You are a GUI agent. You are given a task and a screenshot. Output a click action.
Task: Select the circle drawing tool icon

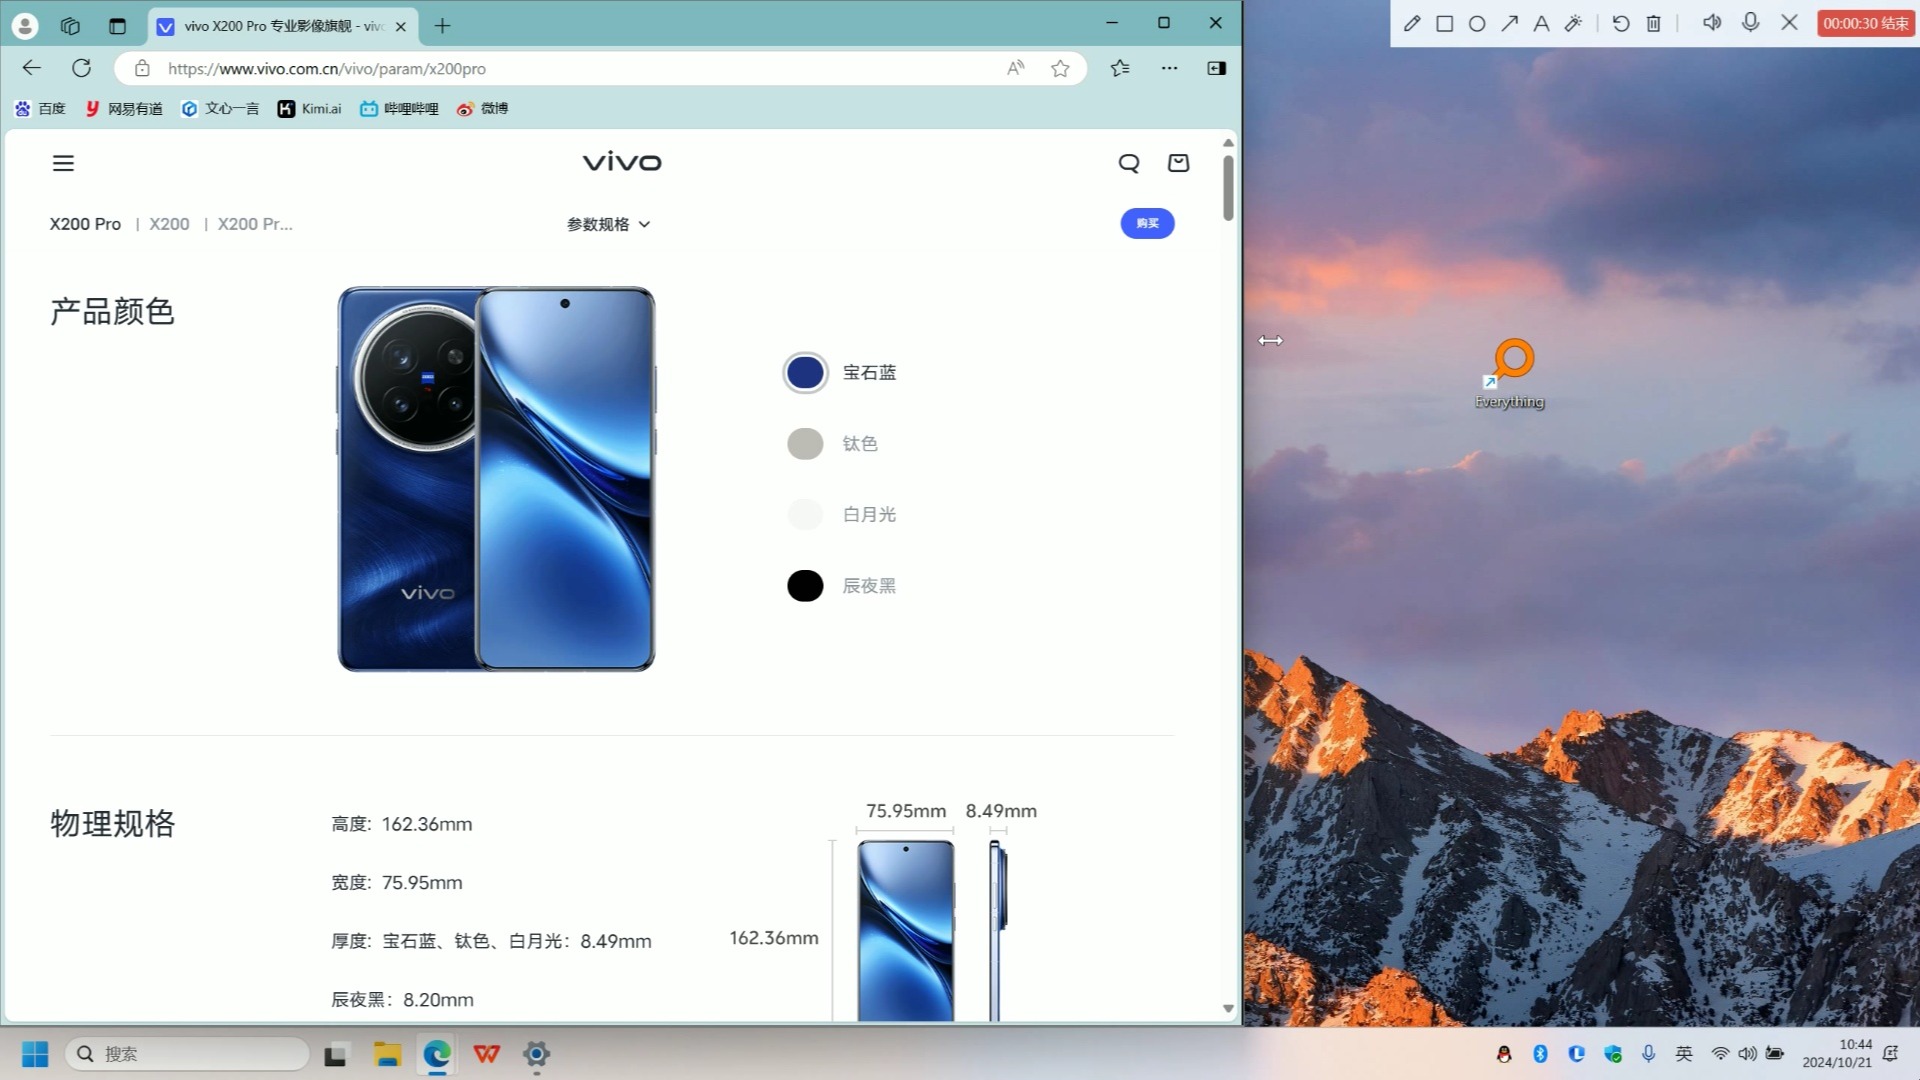pyautogui.click(x=1476, y=22)
